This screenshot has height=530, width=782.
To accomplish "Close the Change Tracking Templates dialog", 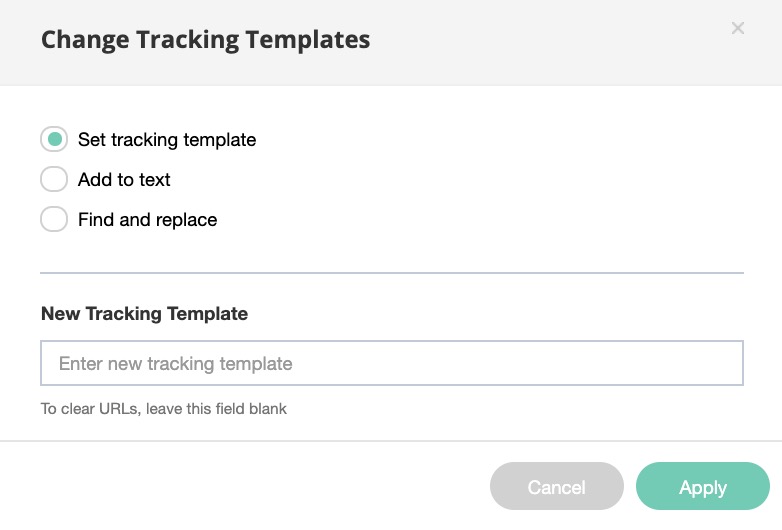I will tap(738, 28).
